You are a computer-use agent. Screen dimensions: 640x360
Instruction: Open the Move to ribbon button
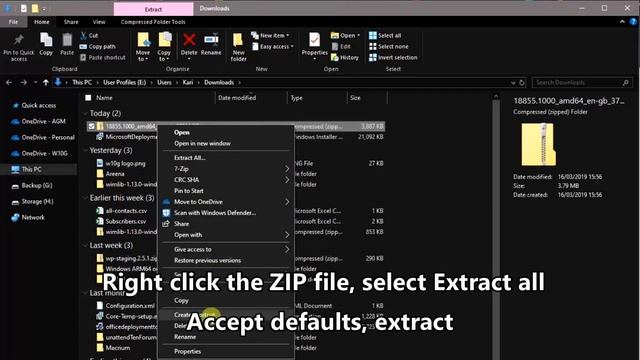pyautogui.click(x=143, y=47)
